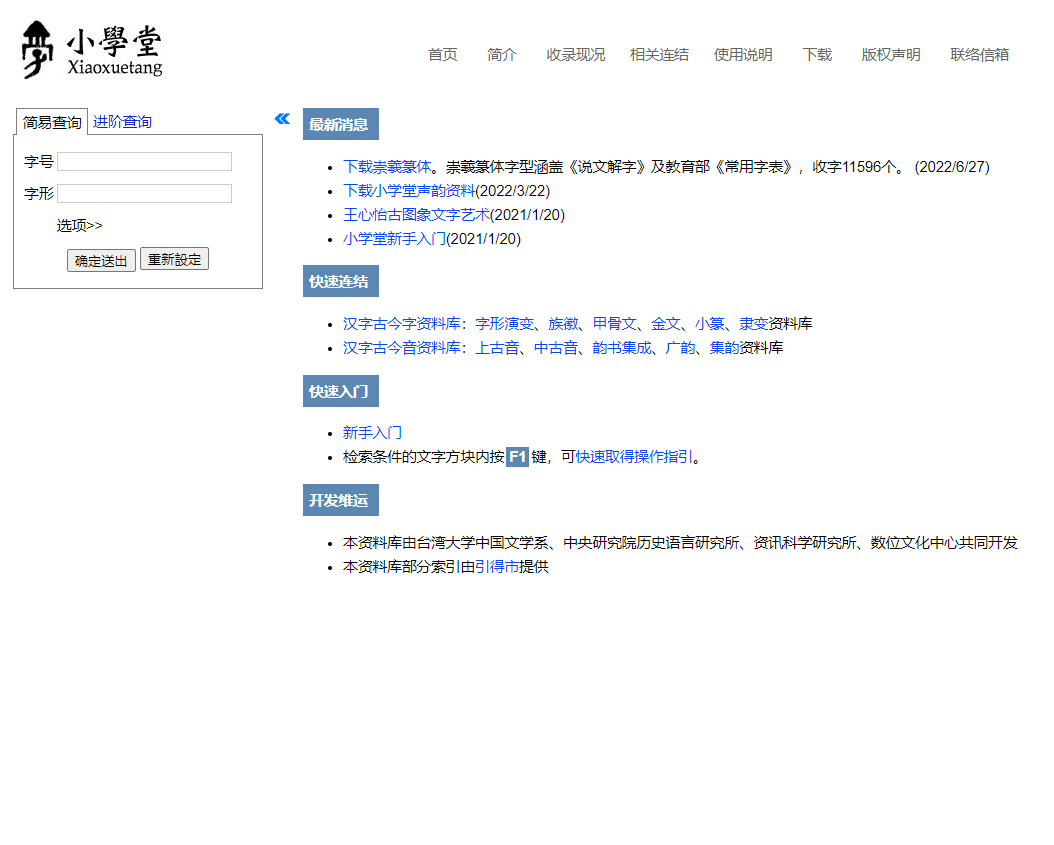
Task: Go to 收录现况 in the navigation
Action: click(x=575, y=54)
